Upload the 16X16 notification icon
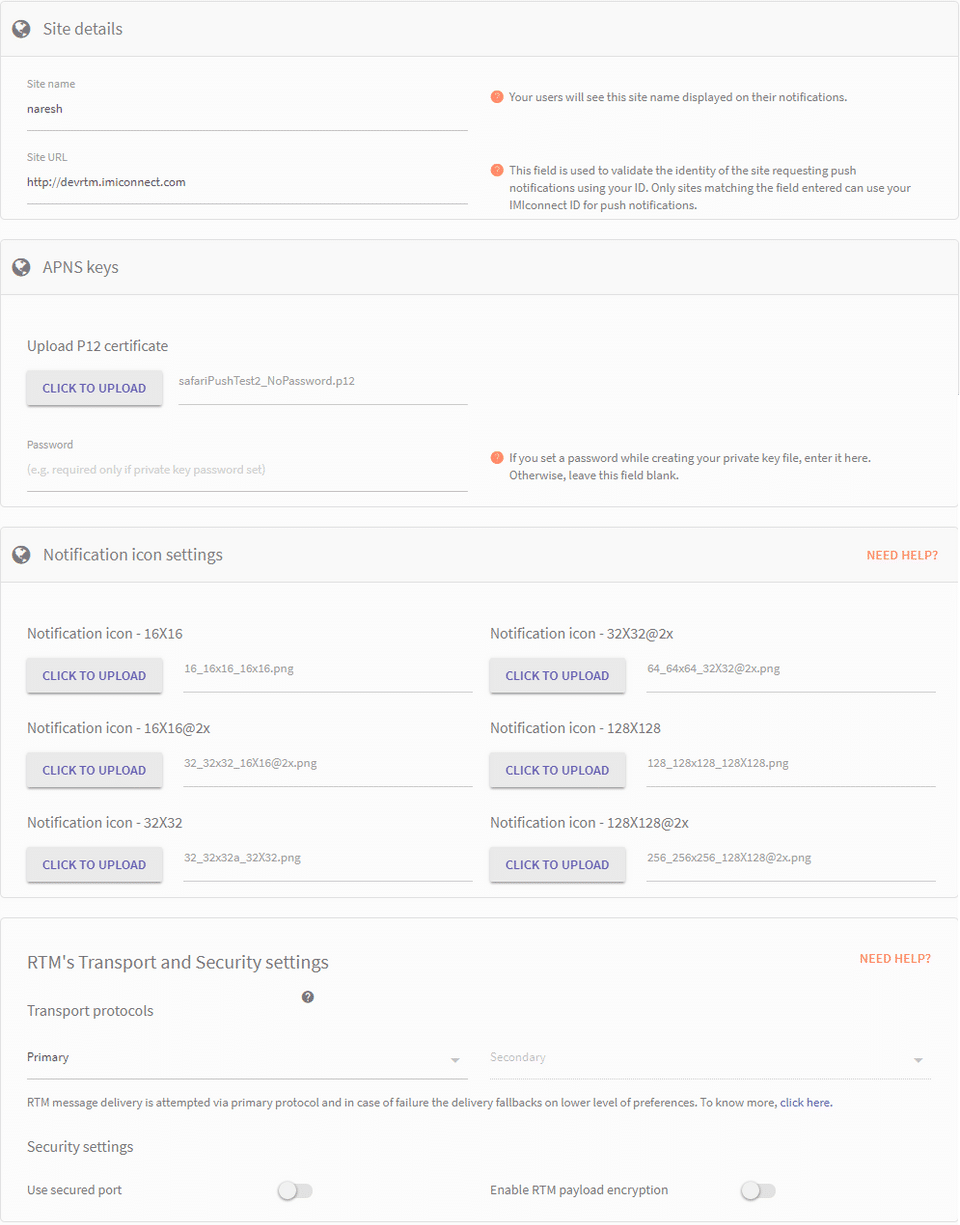960x1225 pixels. (94, 676)
